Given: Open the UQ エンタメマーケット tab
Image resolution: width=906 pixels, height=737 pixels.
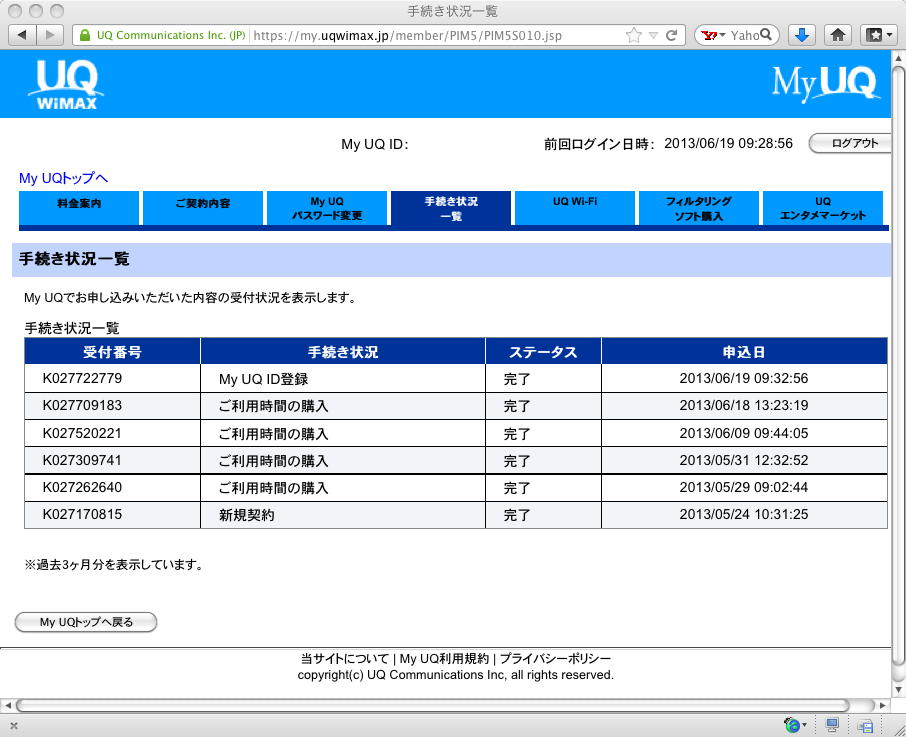Looking at the screenshot, I should coord(823,208).
